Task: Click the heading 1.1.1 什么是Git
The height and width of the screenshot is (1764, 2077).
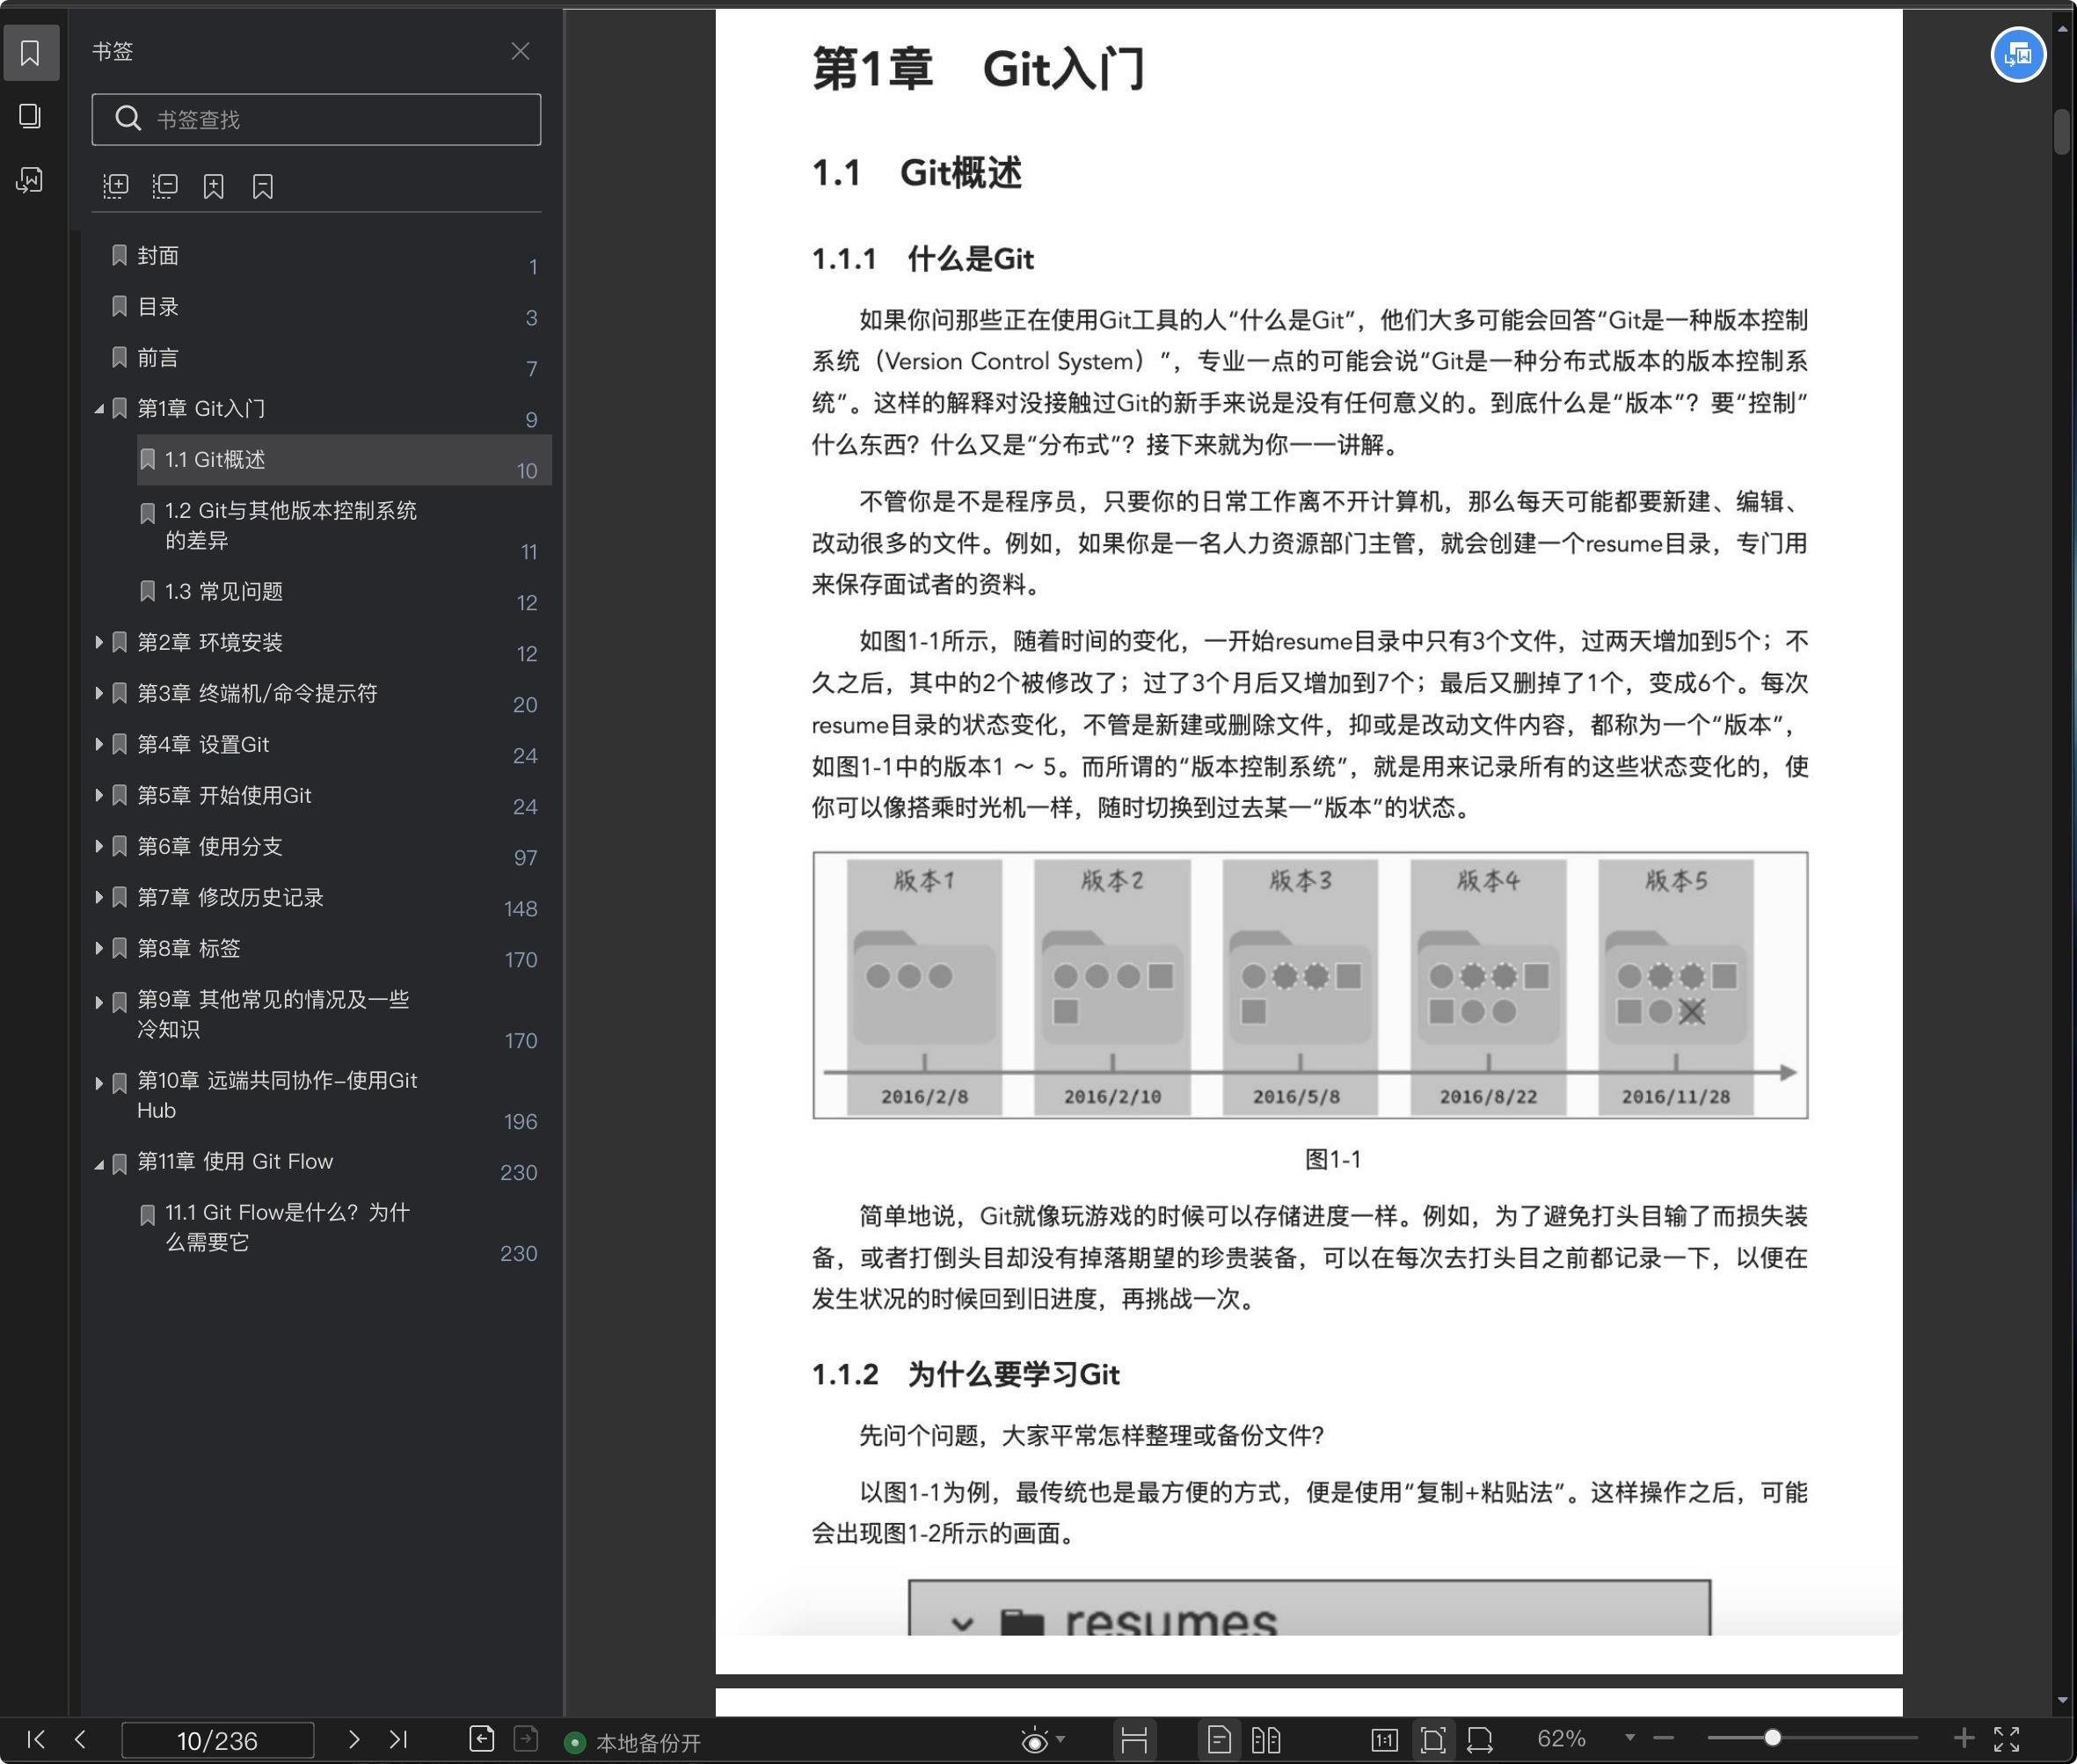Action: pos(922,259)
